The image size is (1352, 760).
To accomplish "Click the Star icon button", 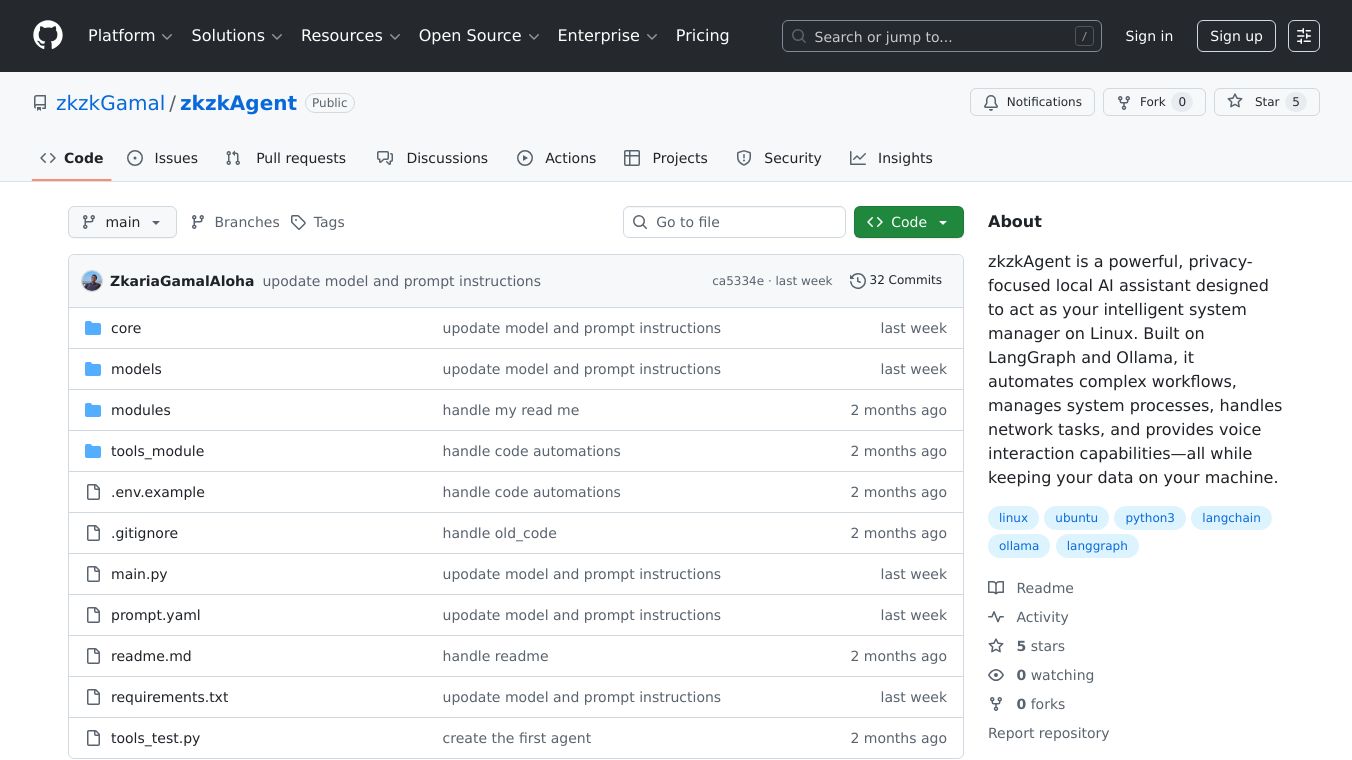I will [x=1235, y=102].
